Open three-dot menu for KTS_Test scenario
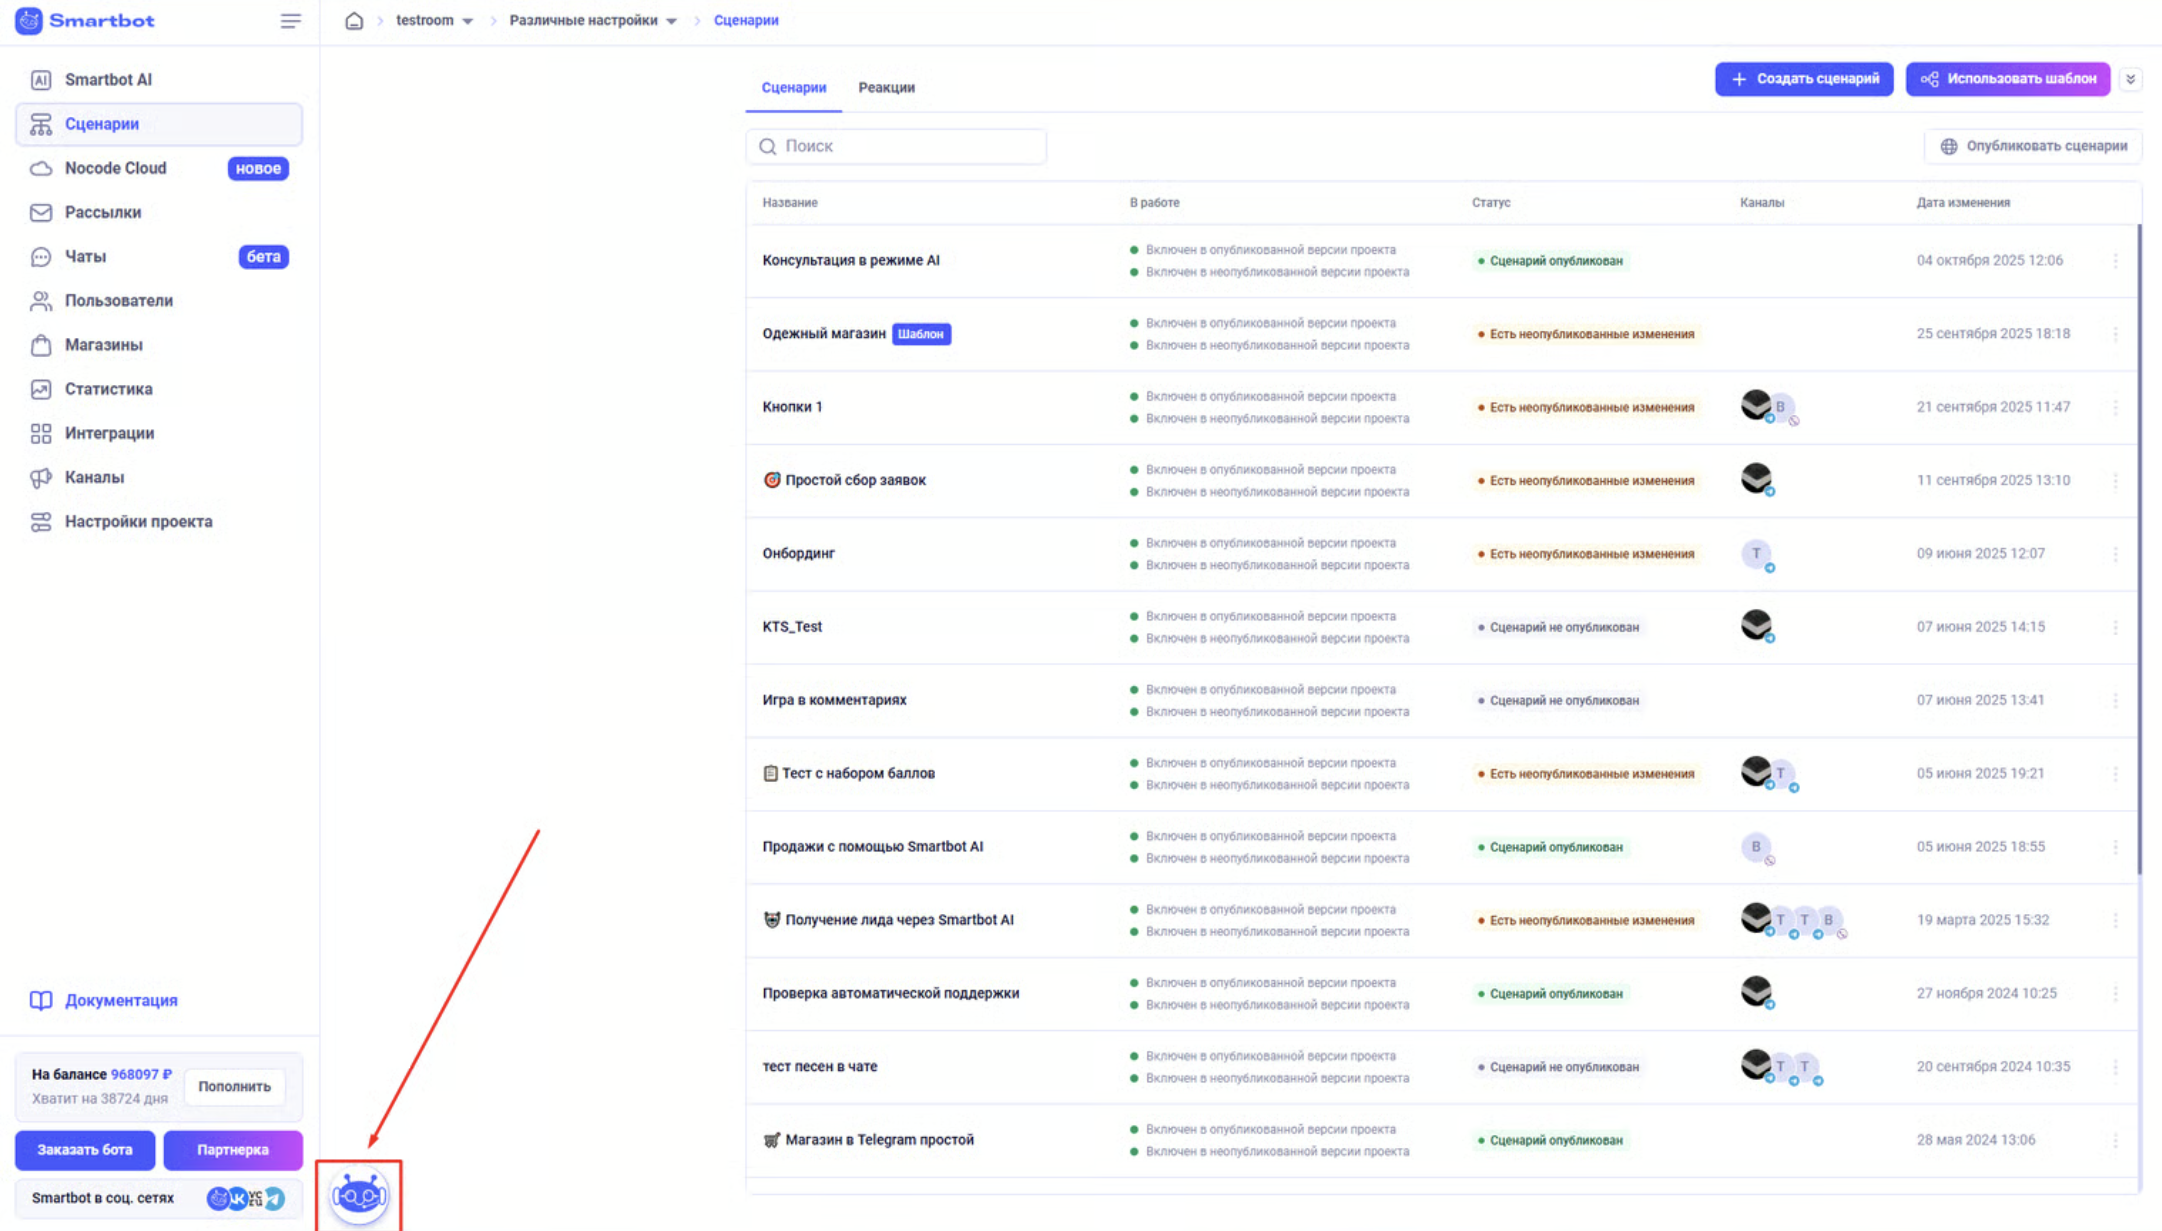Image resolution: width=2162 pixels, height=1231 pixels. coord(2115,627)
